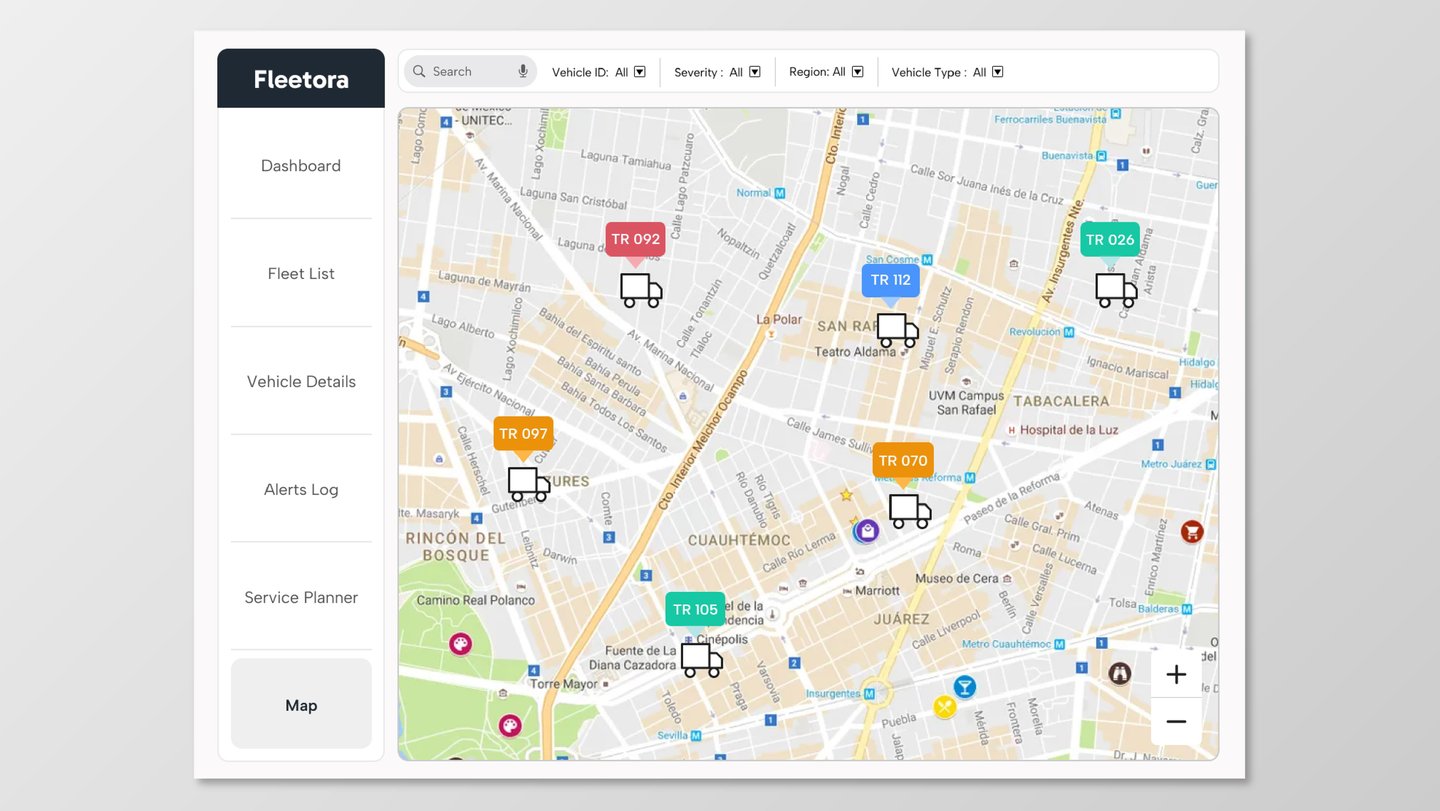This screenshot has width=1440, height=811.
Task: Click the blue cocktail glass map marker
Action: [964, 686]
